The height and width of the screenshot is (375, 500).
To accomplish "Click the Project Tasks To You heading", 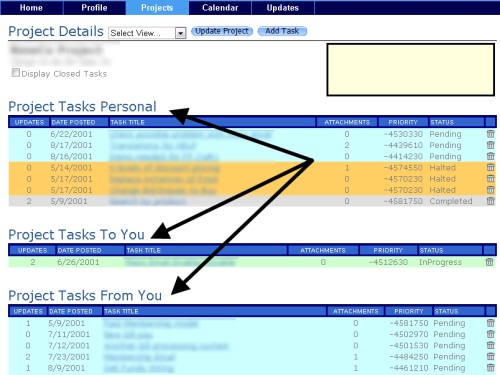I will [x=76, y=235].
